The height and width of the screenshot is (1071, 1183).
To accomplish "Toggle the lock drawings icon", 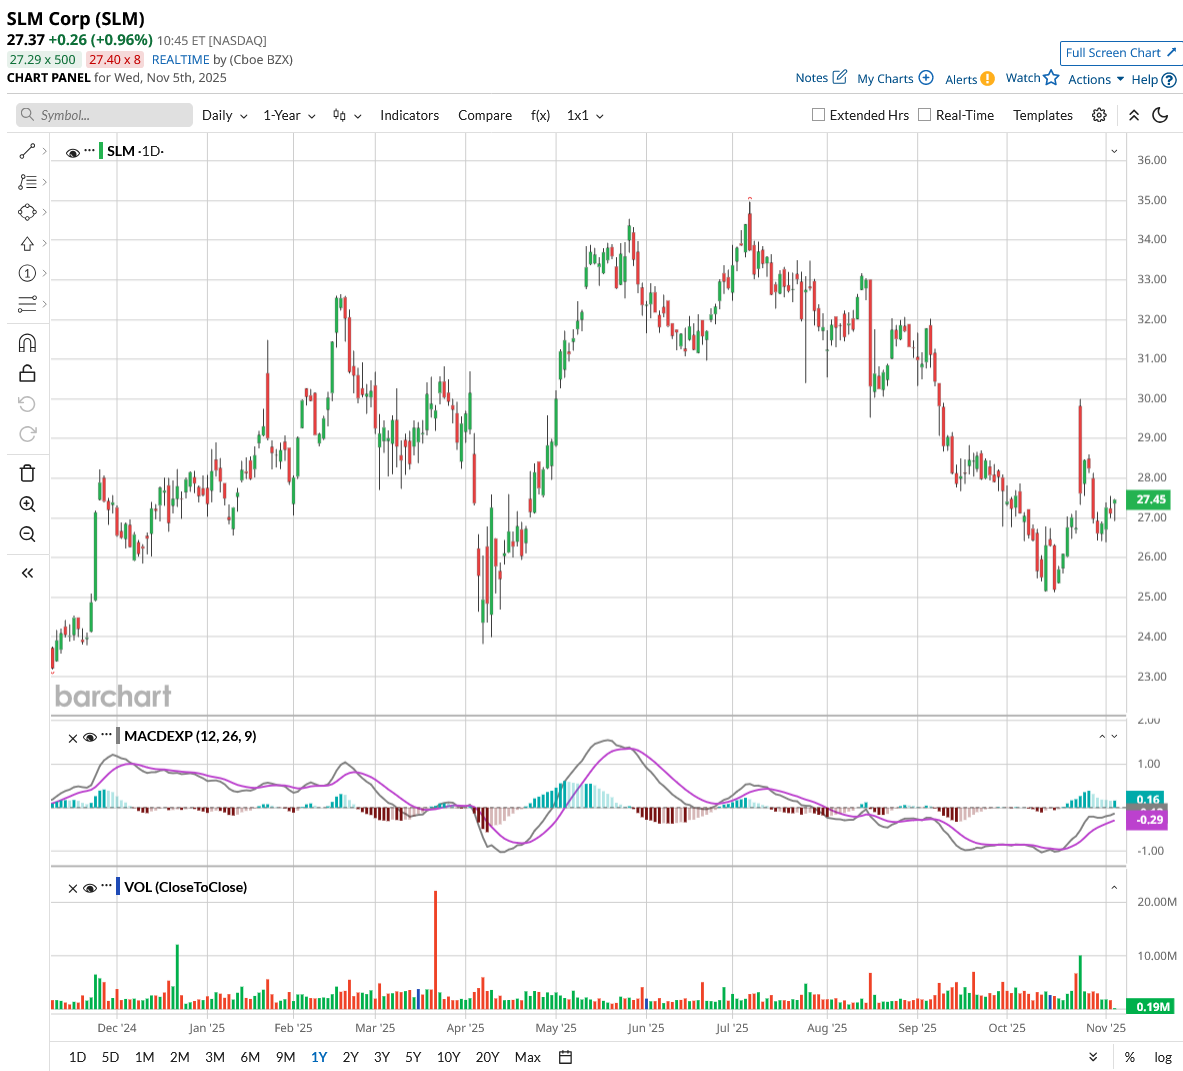I will (x=27, y=373).
